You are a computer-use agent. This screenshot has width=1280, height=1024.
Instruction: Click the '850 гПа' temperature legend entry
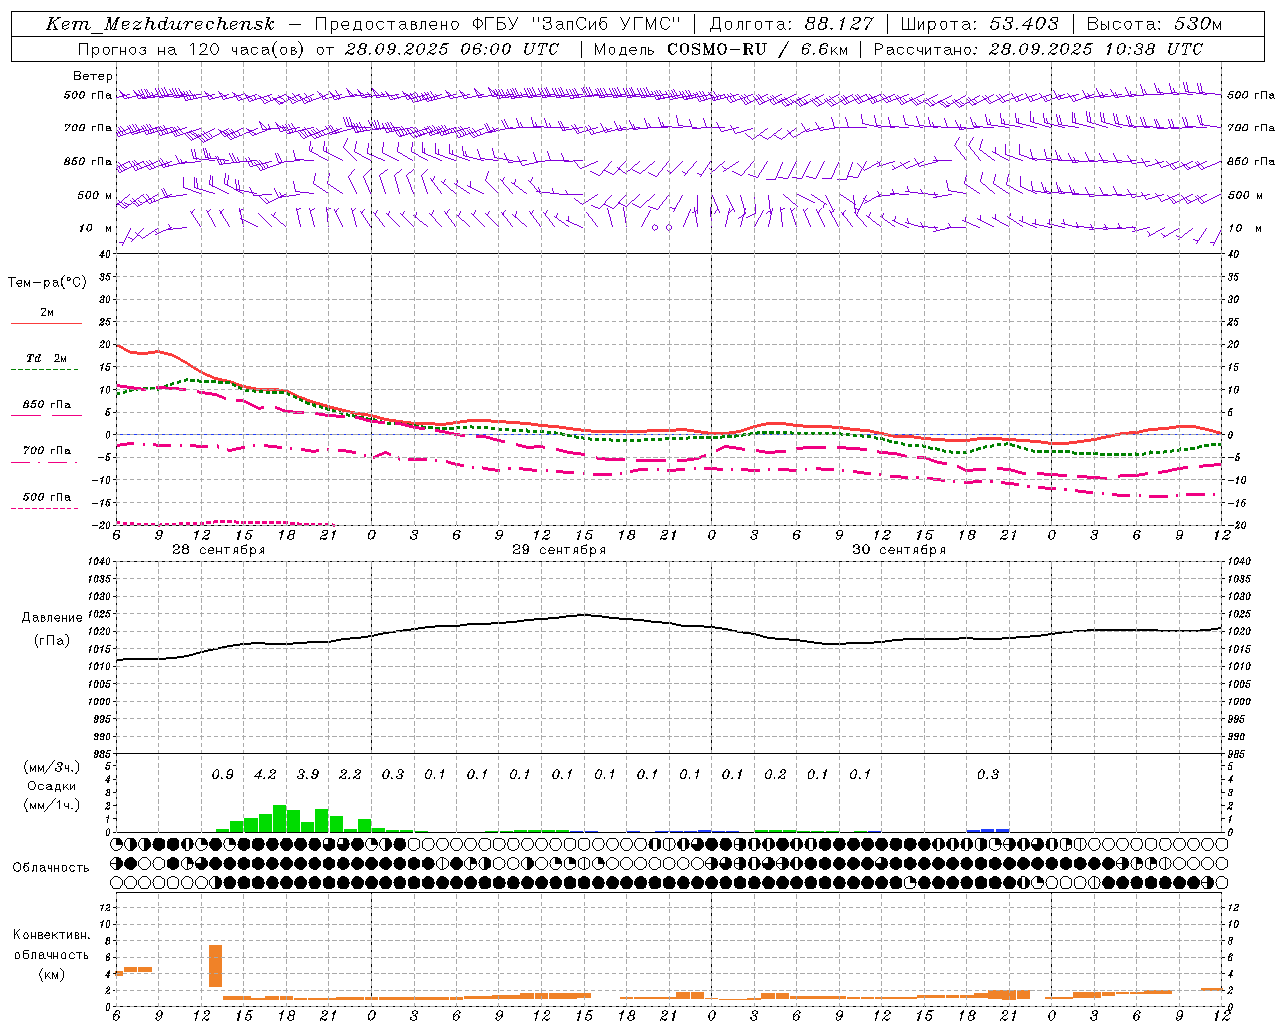[47, 405]
